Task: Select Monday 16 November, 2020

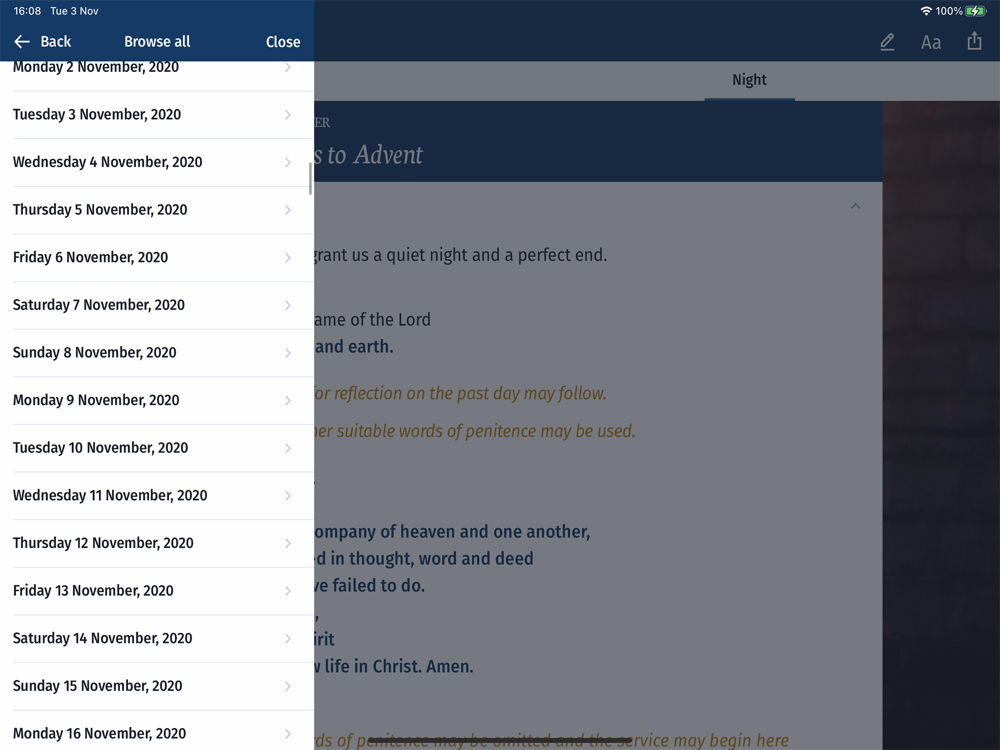Action: click(157, 731)
